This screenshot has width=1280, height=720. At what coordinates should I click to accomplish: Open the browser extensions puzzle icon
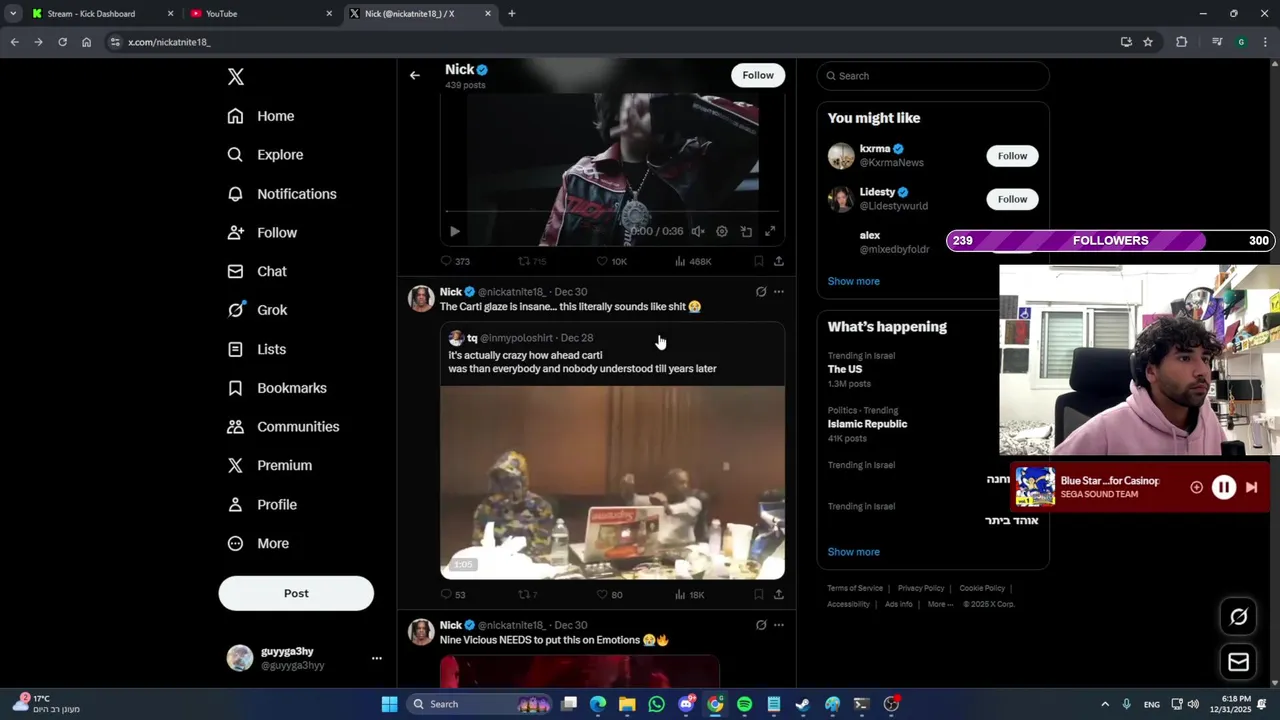pyautogui.click(x=1181, y=42)
